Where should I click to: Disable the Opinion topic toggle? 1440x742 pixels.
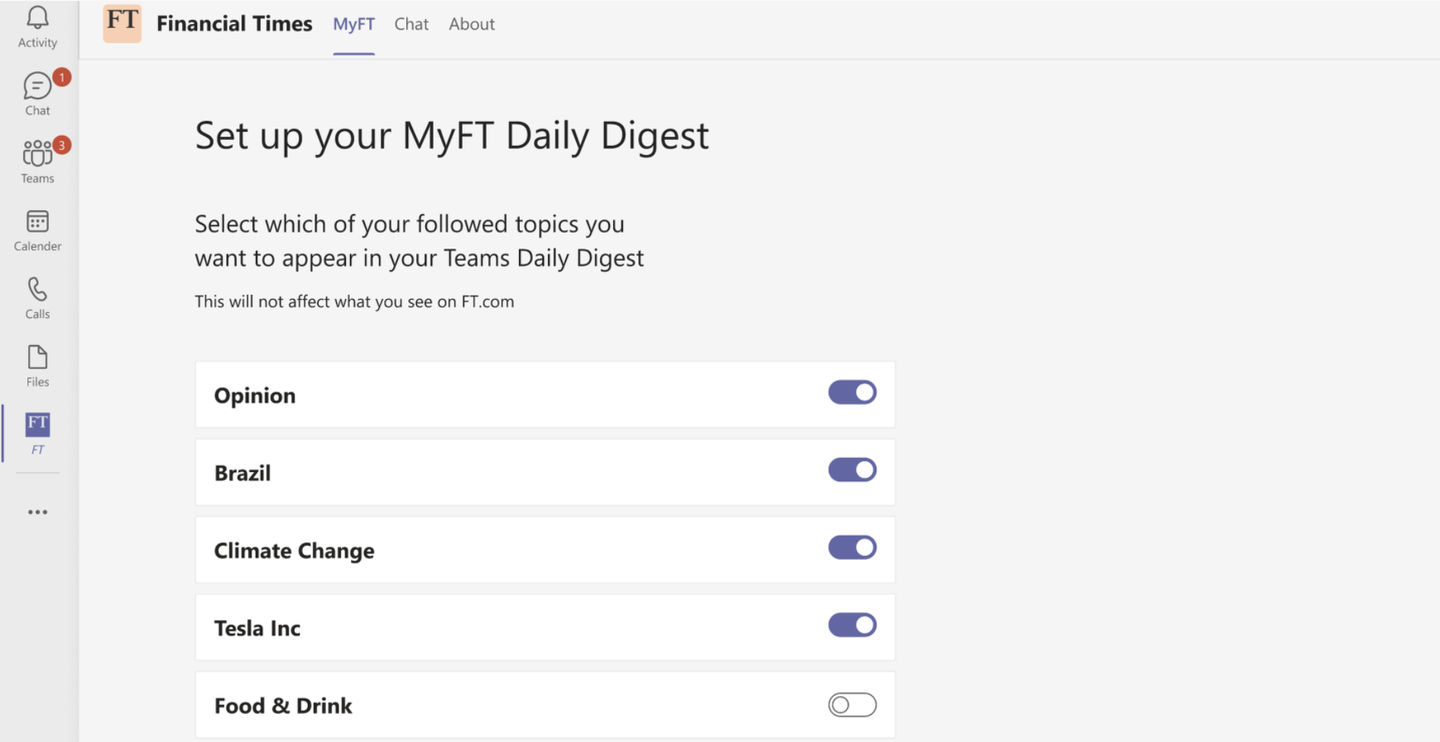[x=852, y=392]
